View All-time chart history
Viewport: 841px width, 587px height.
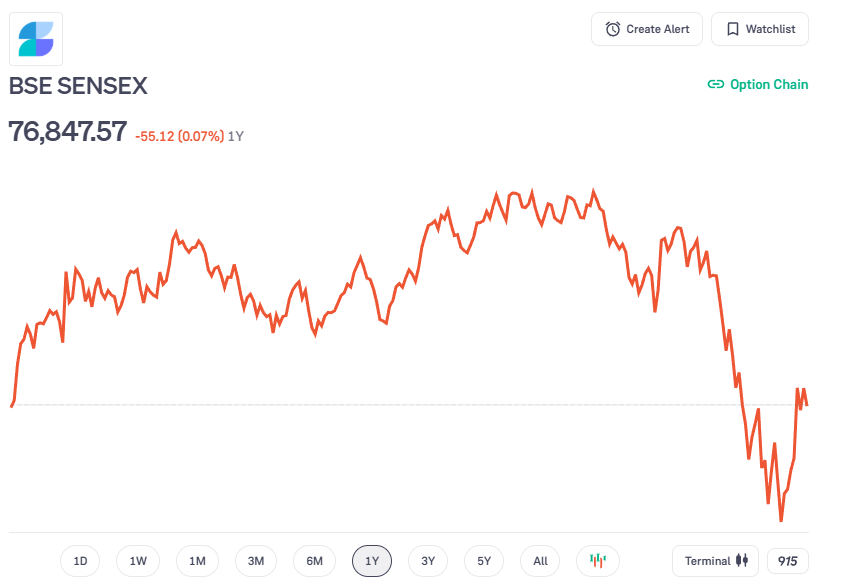[x=540, y=561]
